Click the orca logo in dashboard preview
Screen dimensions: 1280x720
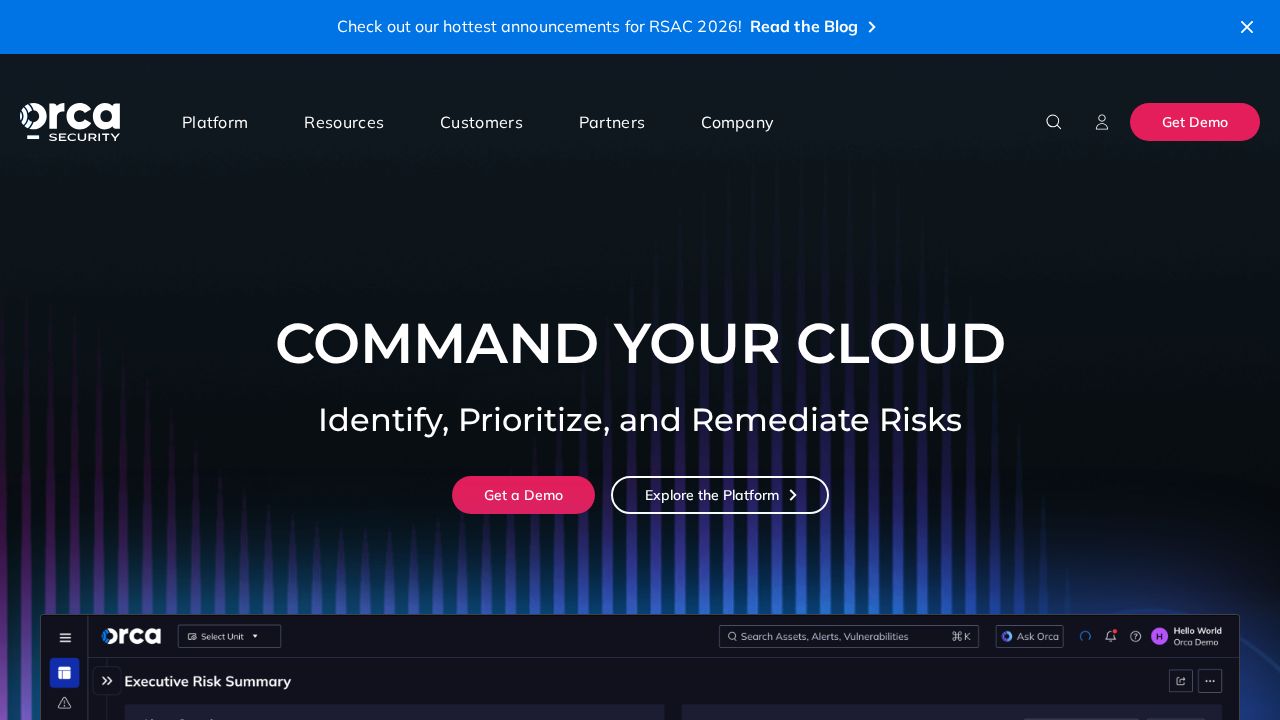(x=131, y=636)
